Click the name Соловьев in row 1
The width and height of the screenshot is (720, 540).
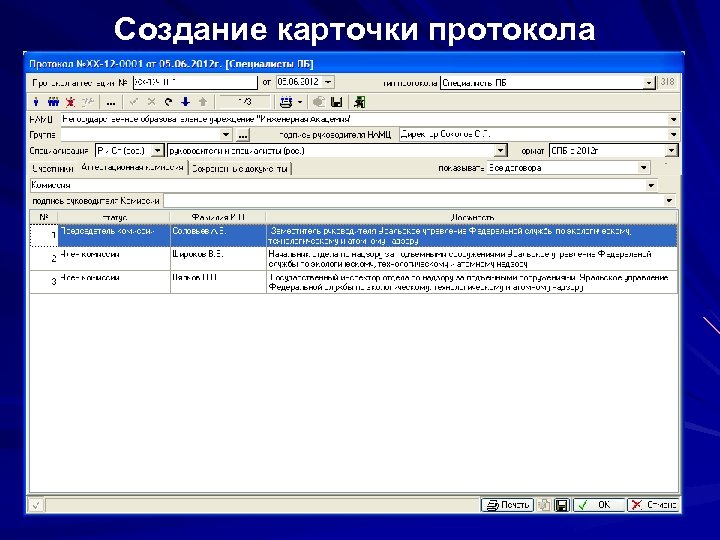tap(199, 231)
